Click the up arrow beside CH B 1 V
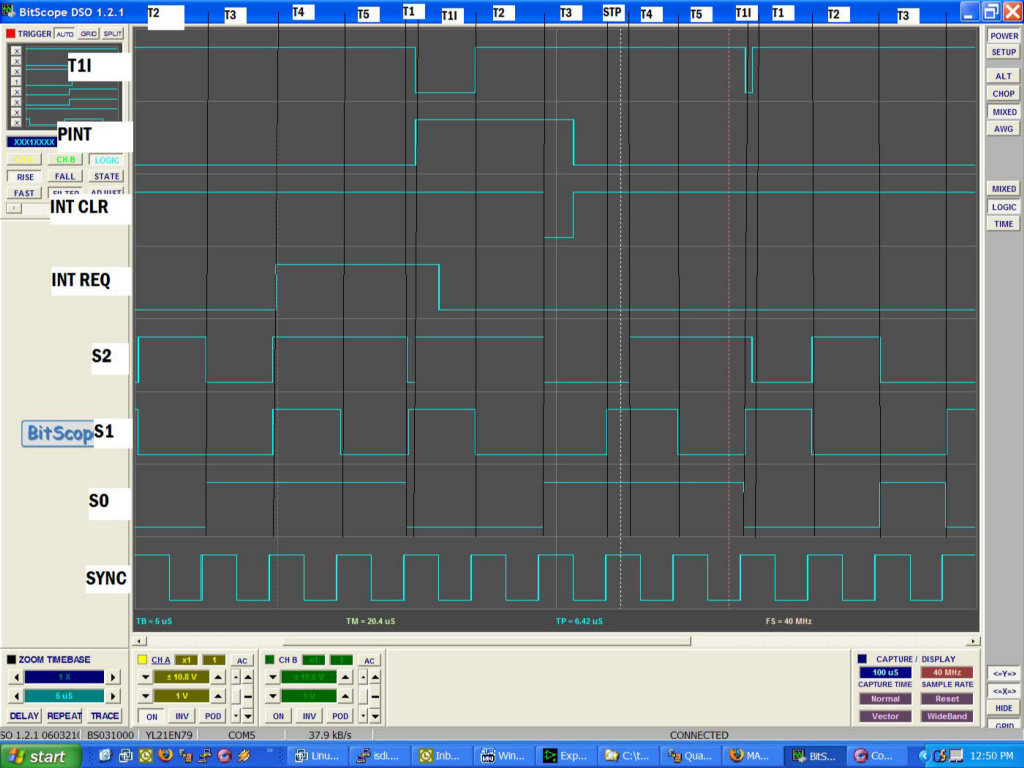Screen dimensions: 1024x768 [346, 696]
